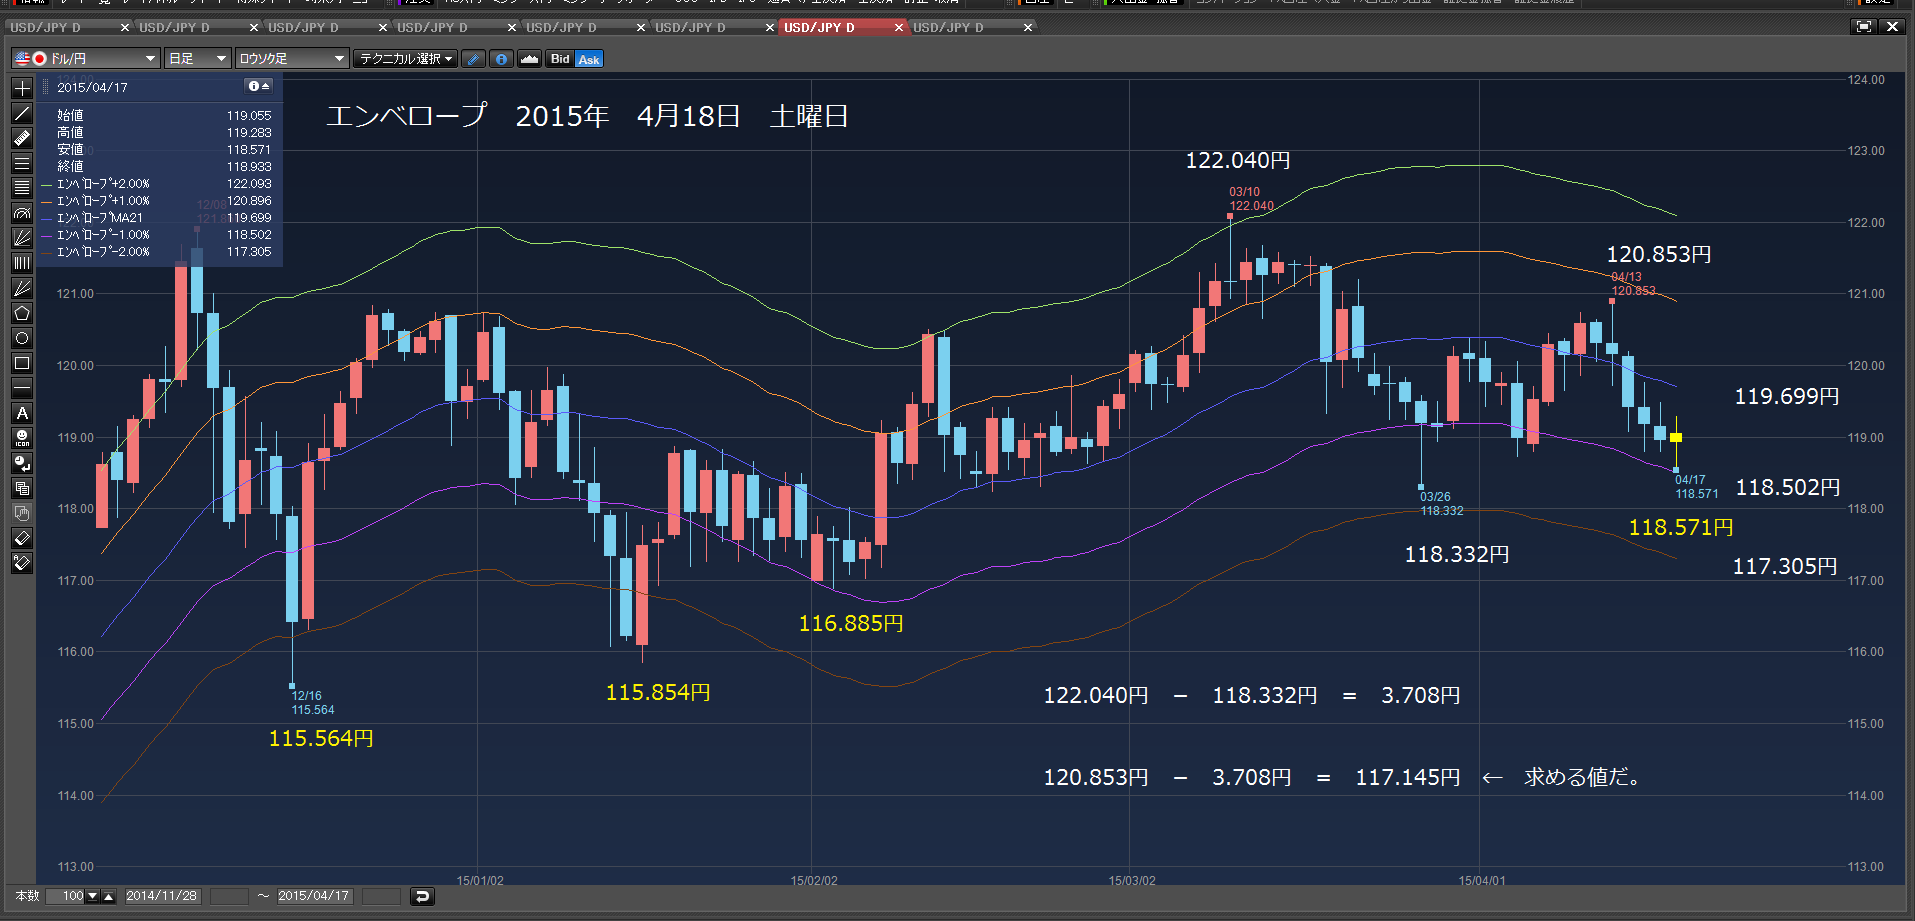
Task: Close the highlighted red USD/JPY D tab
Action: pyautogui.click(x=899, y=28)
